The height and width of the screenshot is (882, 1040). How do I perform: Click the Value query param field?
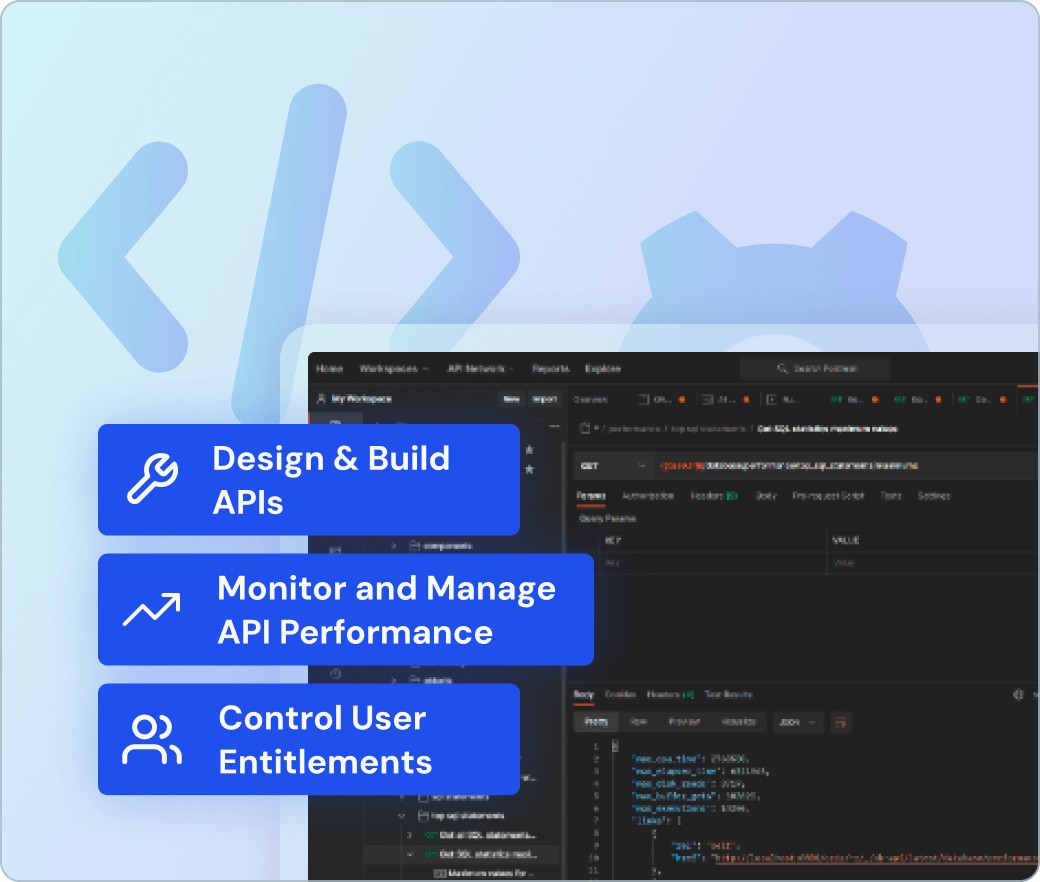(x=933, y=563)
